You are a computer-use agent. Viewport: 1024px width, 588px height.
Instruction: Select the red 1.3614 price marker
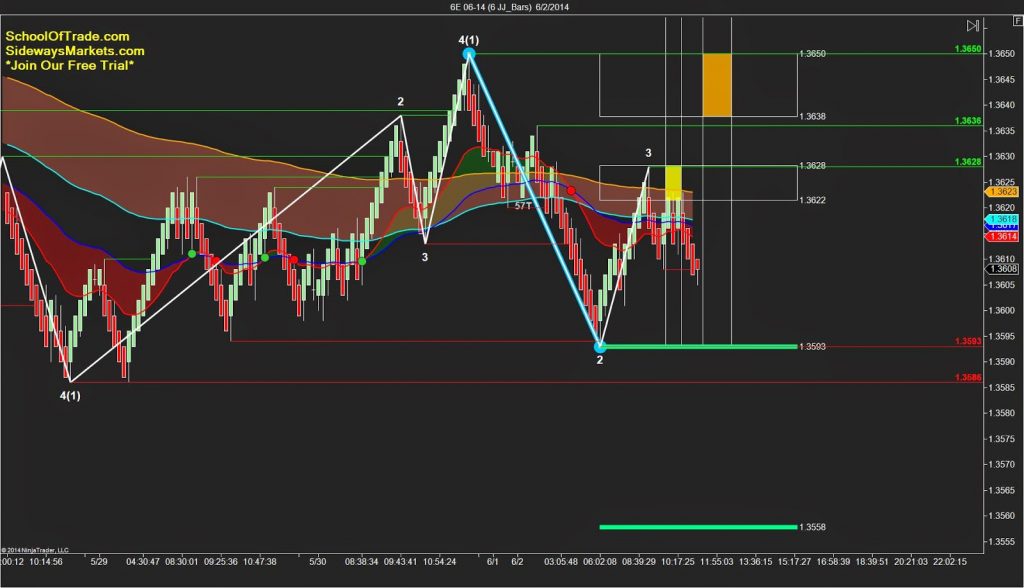click(x=1002, y=237)
